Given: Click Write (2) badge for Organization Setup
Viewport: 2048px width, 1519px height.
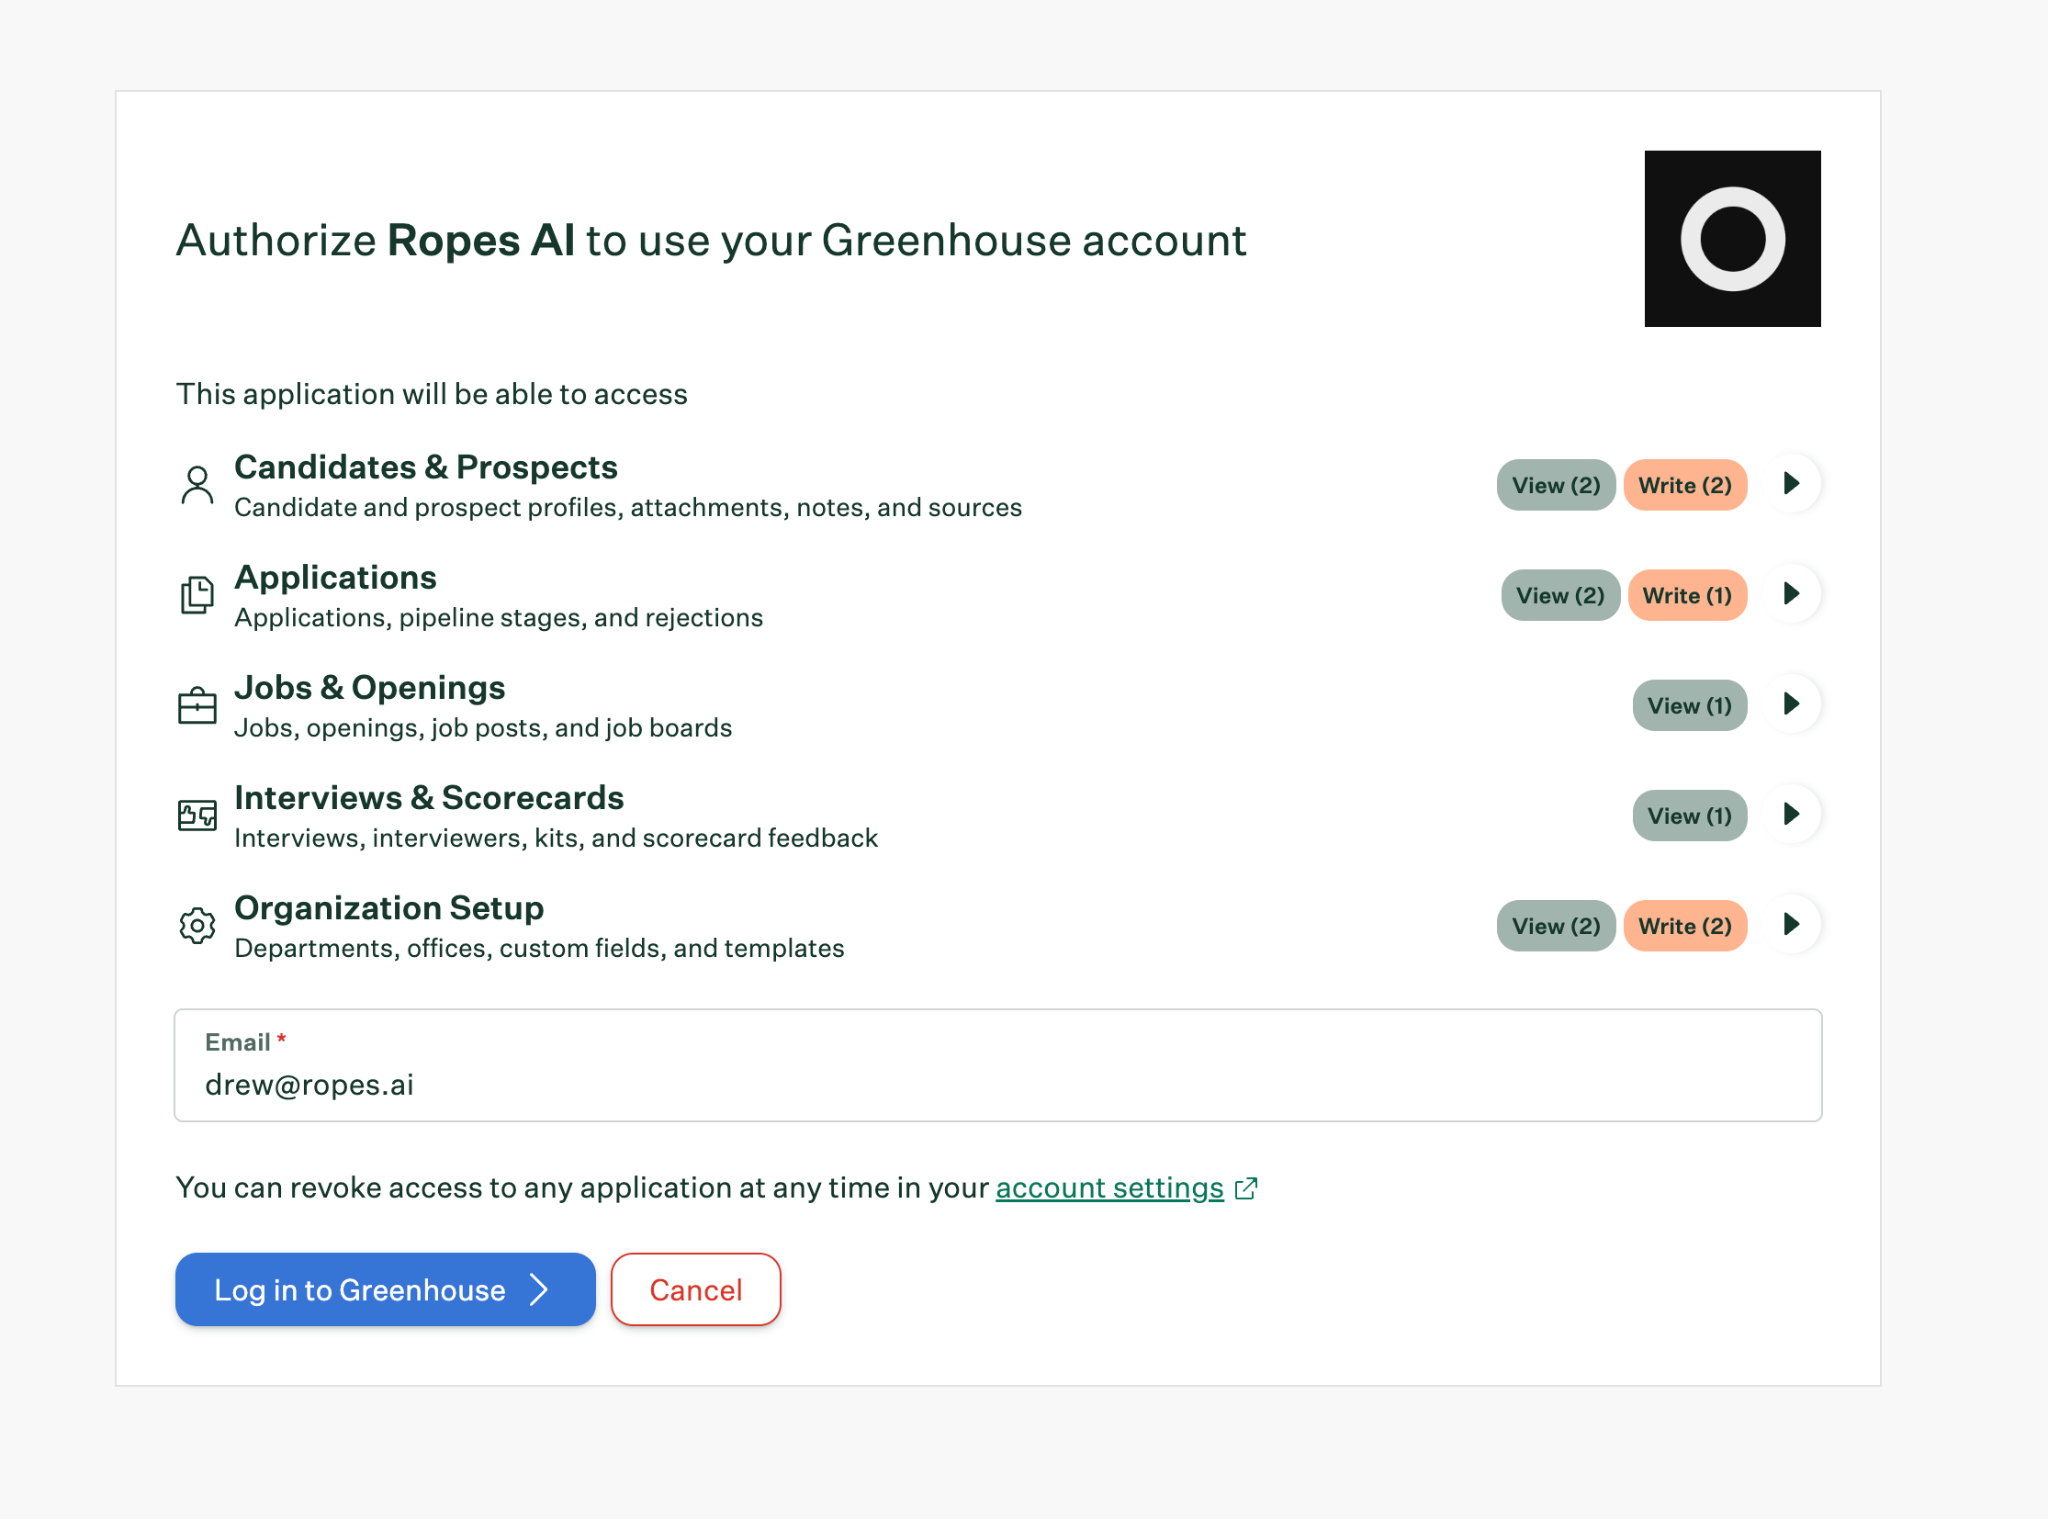Looking at the screenshot, I should tap(1685, 925).
